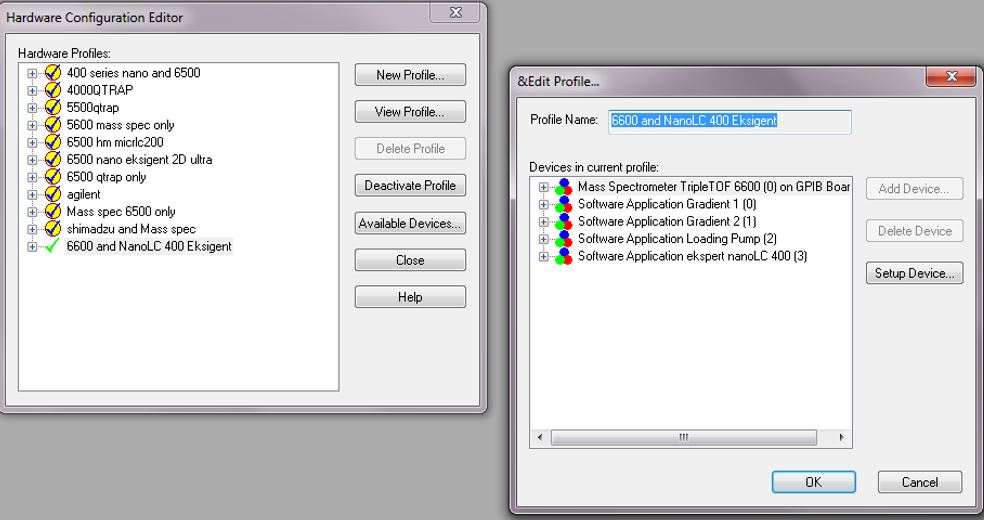Select 6500 nano eksigent 2D ultra profile

coord(139,160)
